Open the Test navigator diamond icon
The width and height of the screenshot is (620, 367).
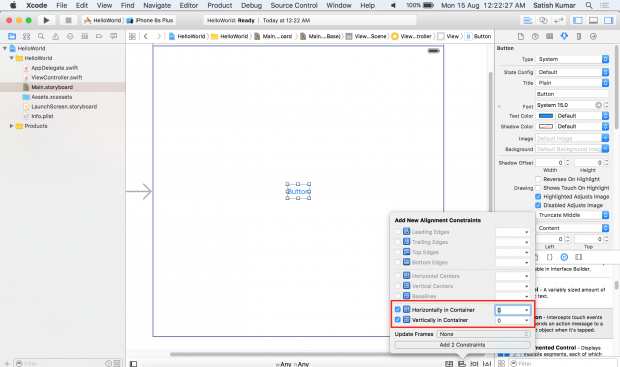70,36
